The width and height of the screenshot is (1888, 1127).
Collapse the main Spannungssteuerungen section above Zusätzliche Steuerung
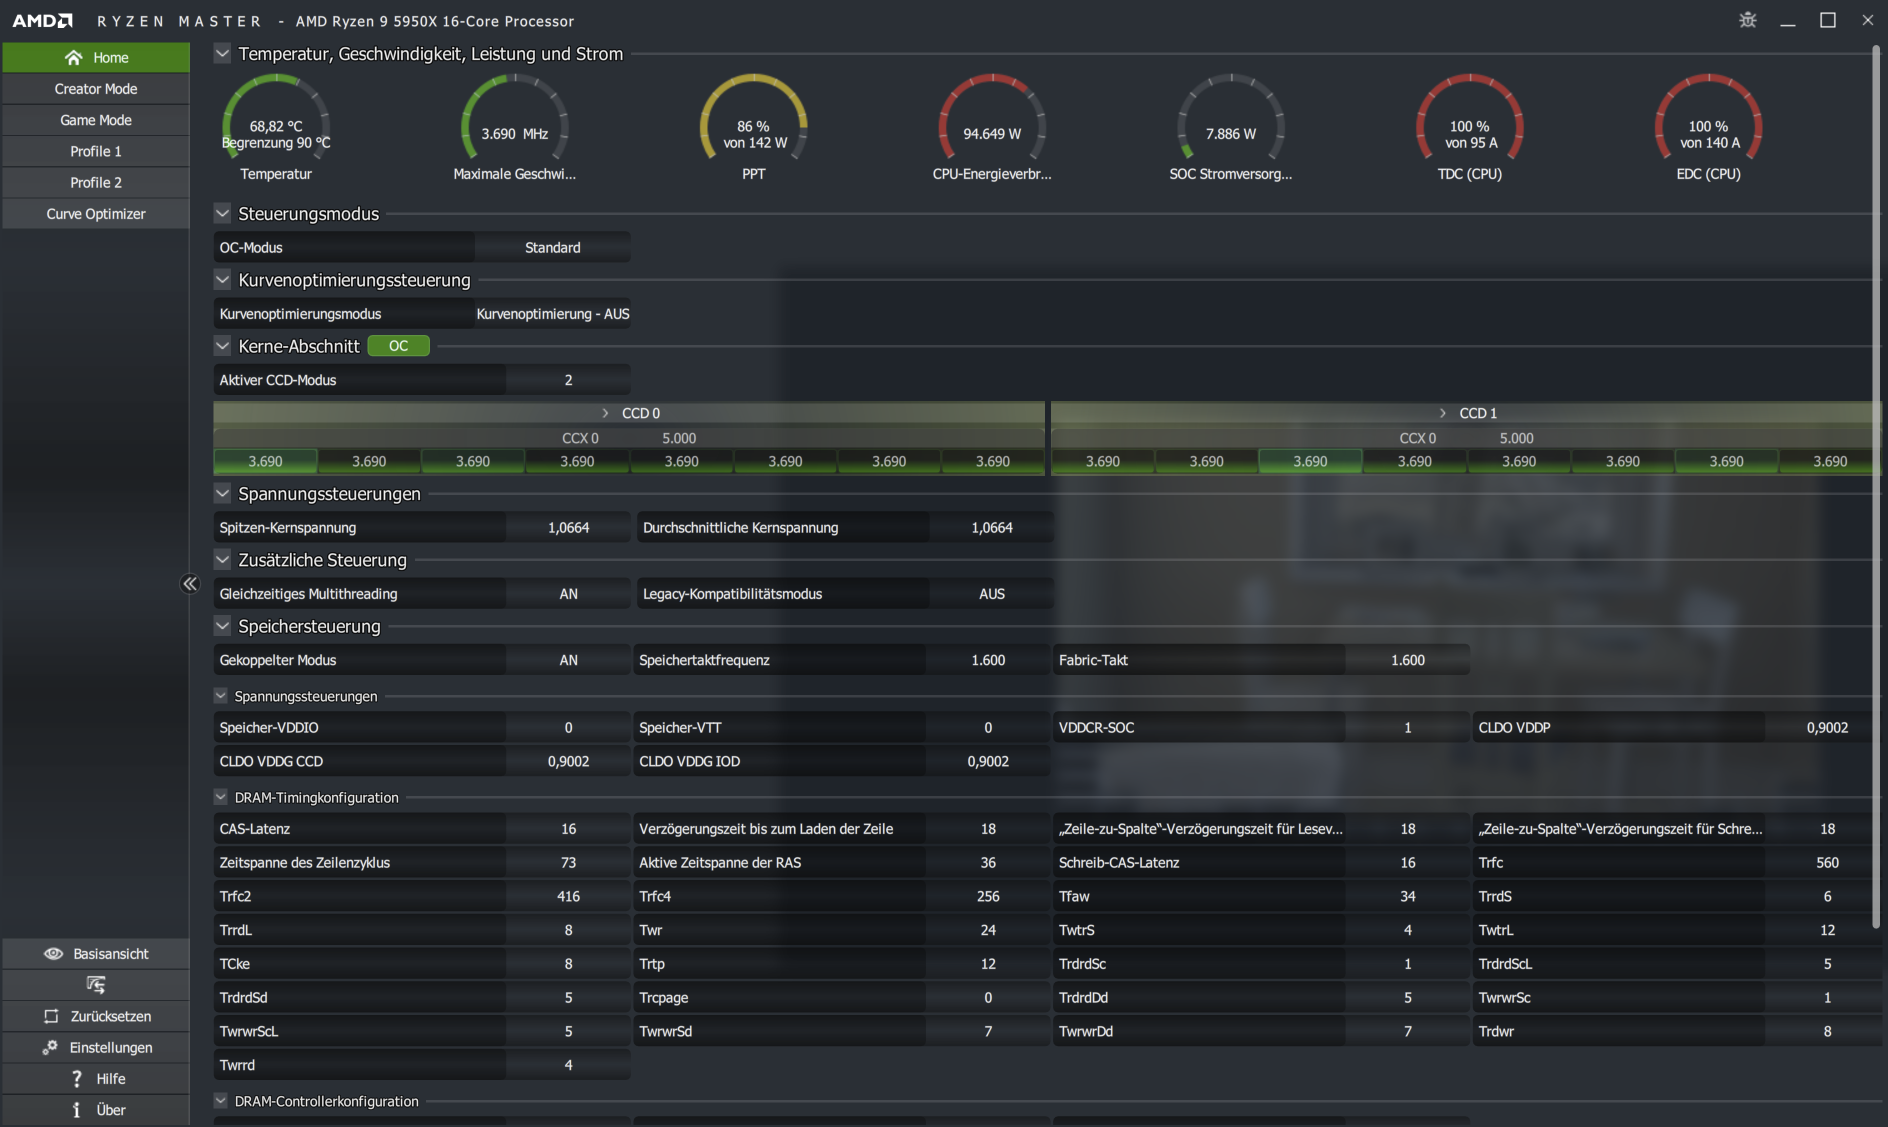(223, 493)
